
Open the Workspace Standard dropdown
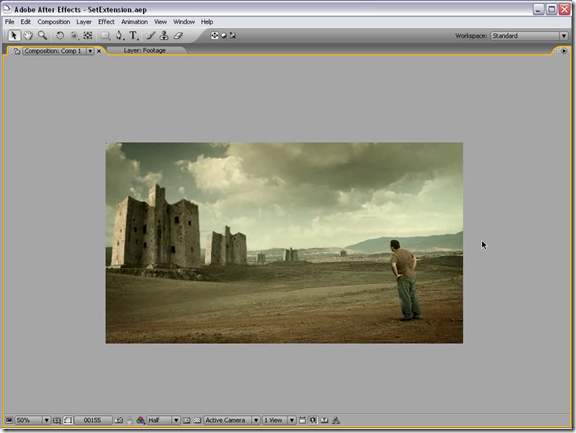[x=529, y=36]
